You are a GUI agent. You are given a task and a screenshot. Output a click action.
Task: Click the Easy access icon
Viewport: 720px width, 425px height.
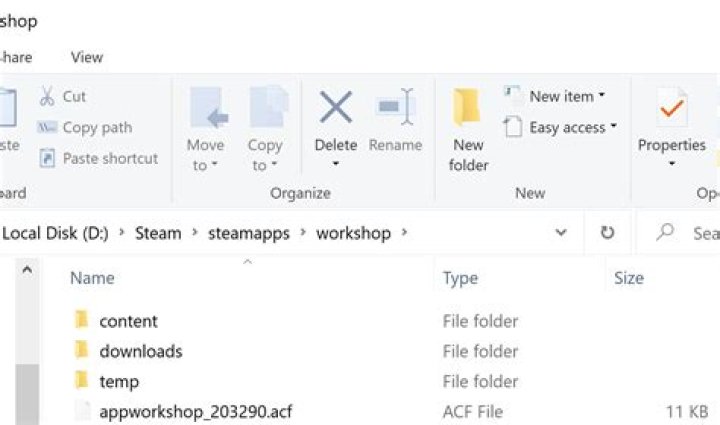pos(513,126)
